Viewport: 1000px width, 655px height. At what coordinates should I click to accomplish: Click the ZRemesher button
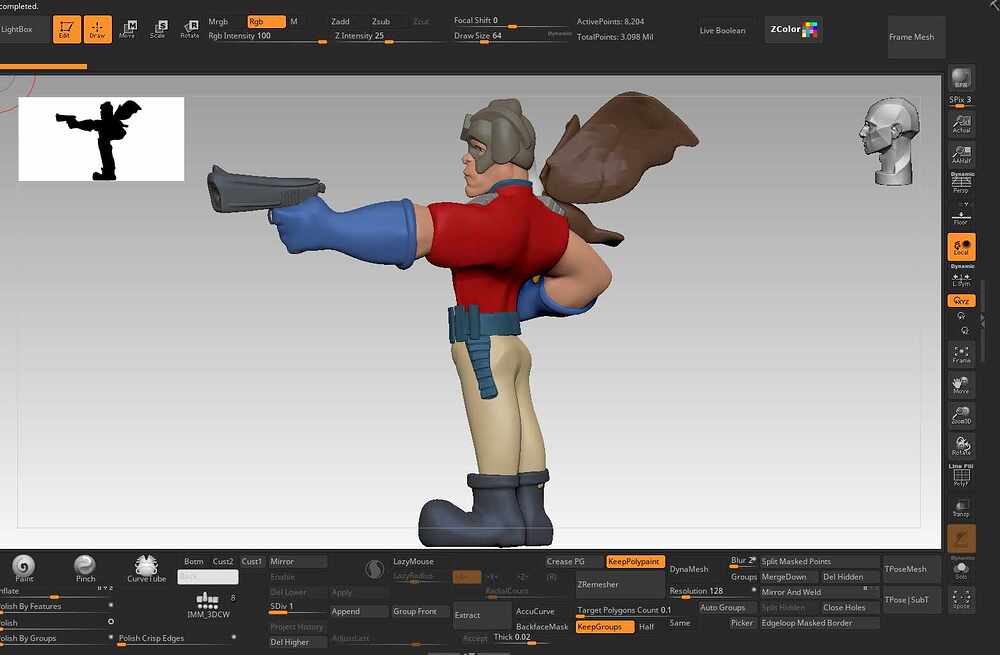click(619, 584)
